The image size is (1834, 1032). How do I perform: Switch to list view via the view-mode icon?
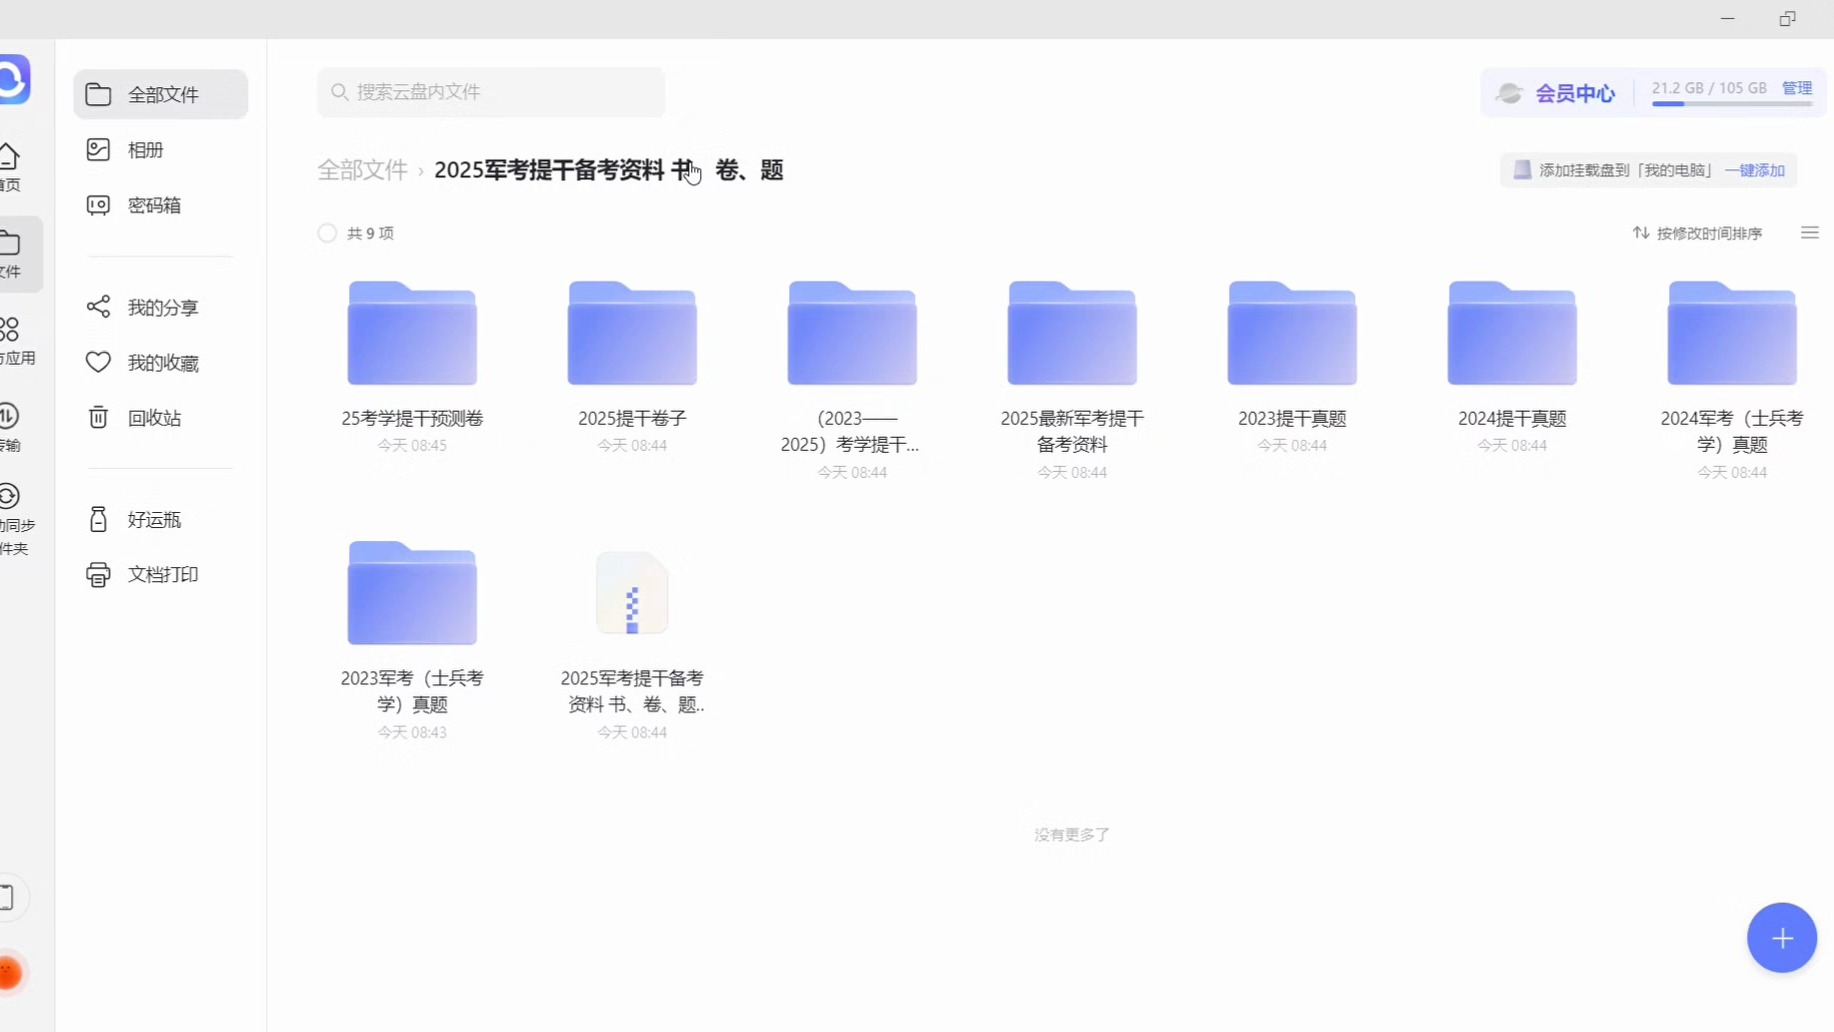pos(1810,233)
